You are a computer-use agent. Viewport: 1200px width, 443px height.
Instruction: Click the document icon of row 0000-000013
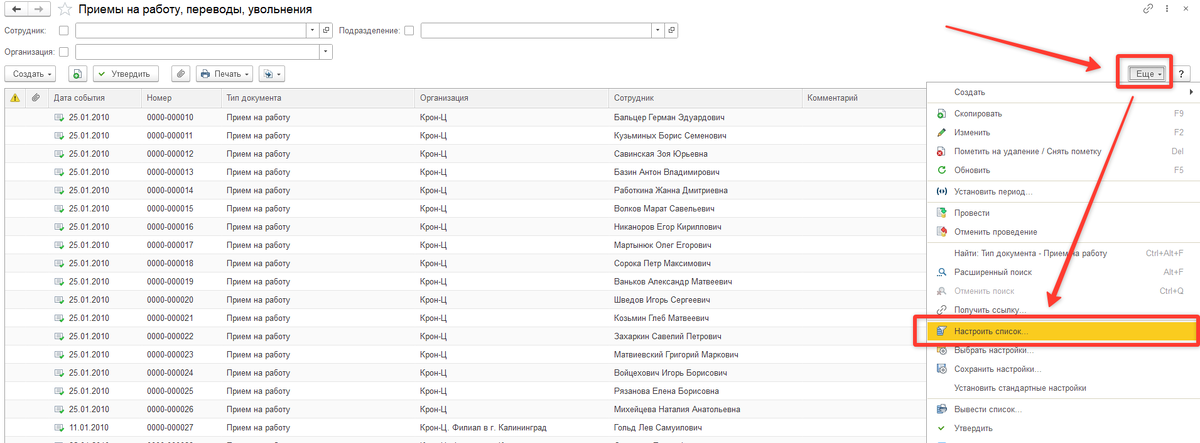point(58,172)
